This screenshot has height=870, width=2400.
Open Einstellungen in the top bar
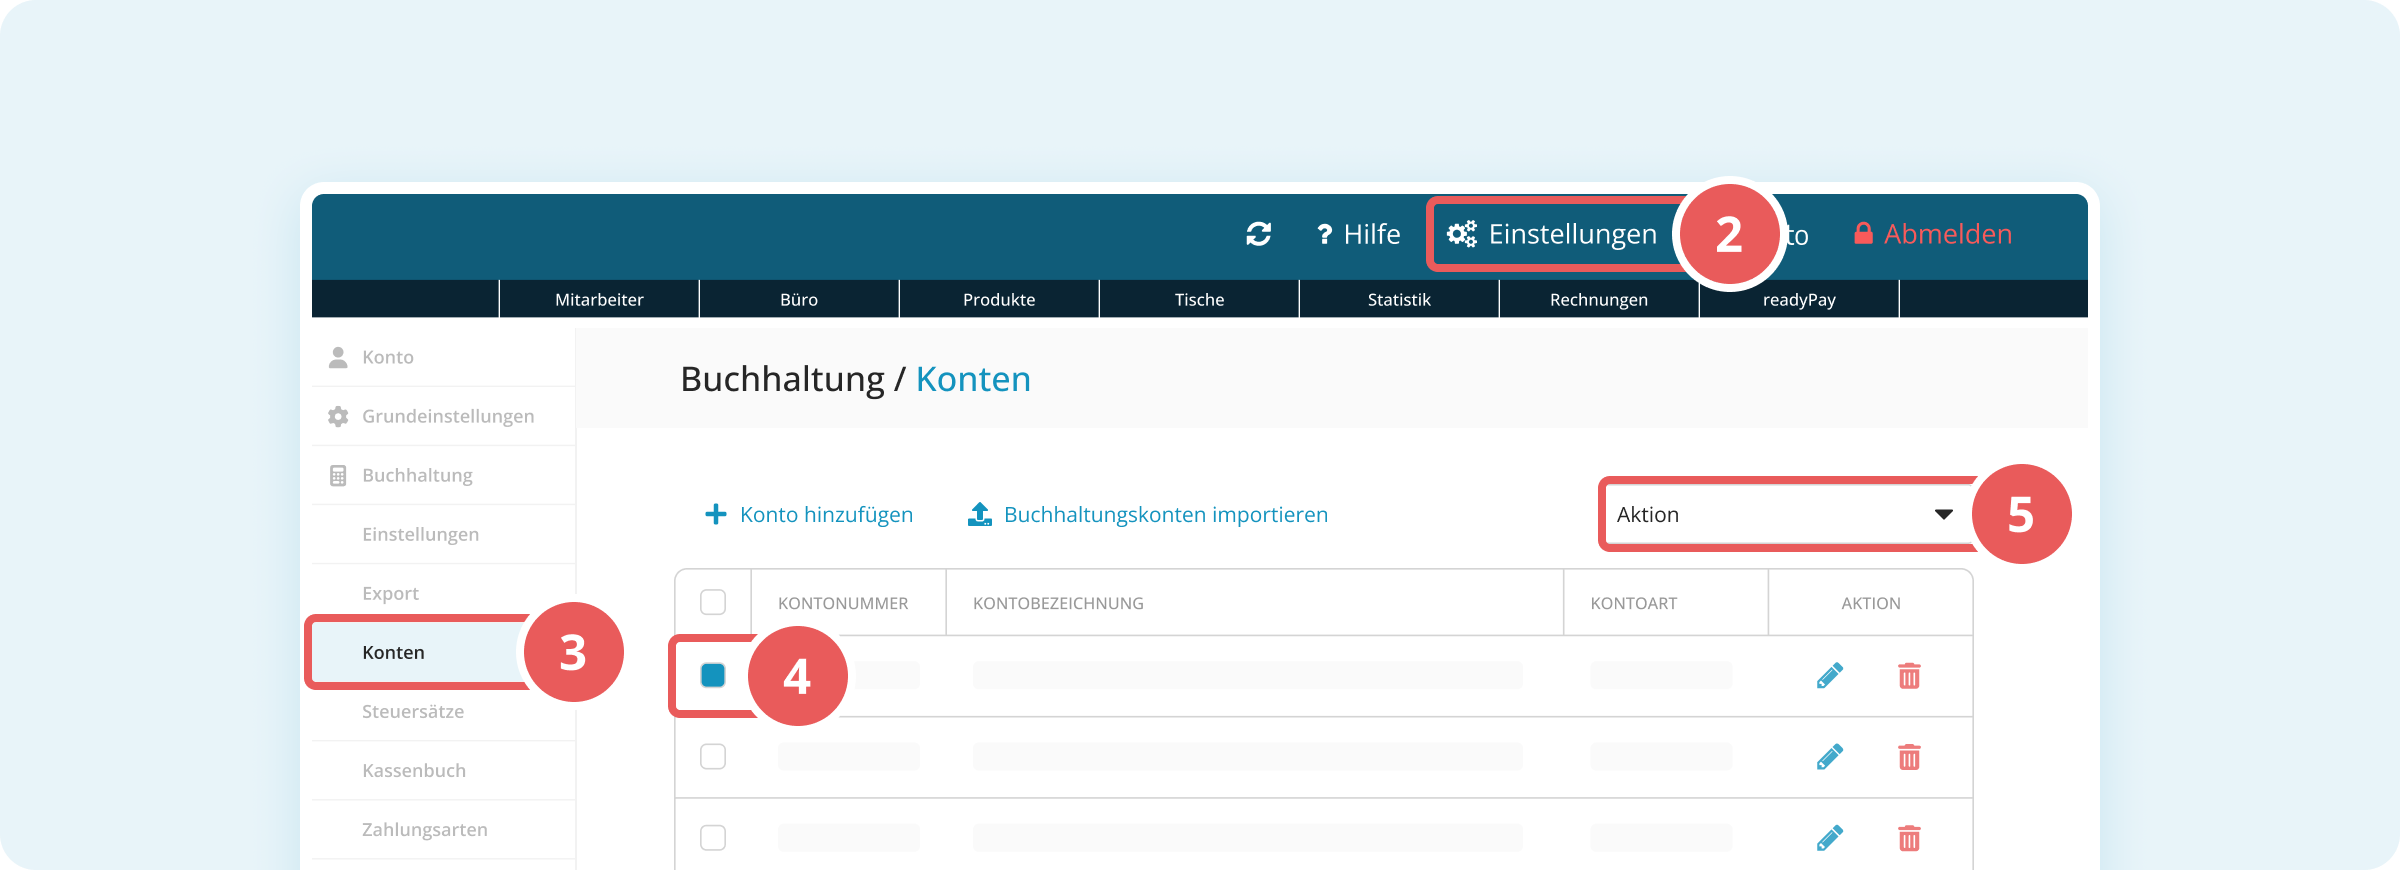click(x=1553, y=234)
